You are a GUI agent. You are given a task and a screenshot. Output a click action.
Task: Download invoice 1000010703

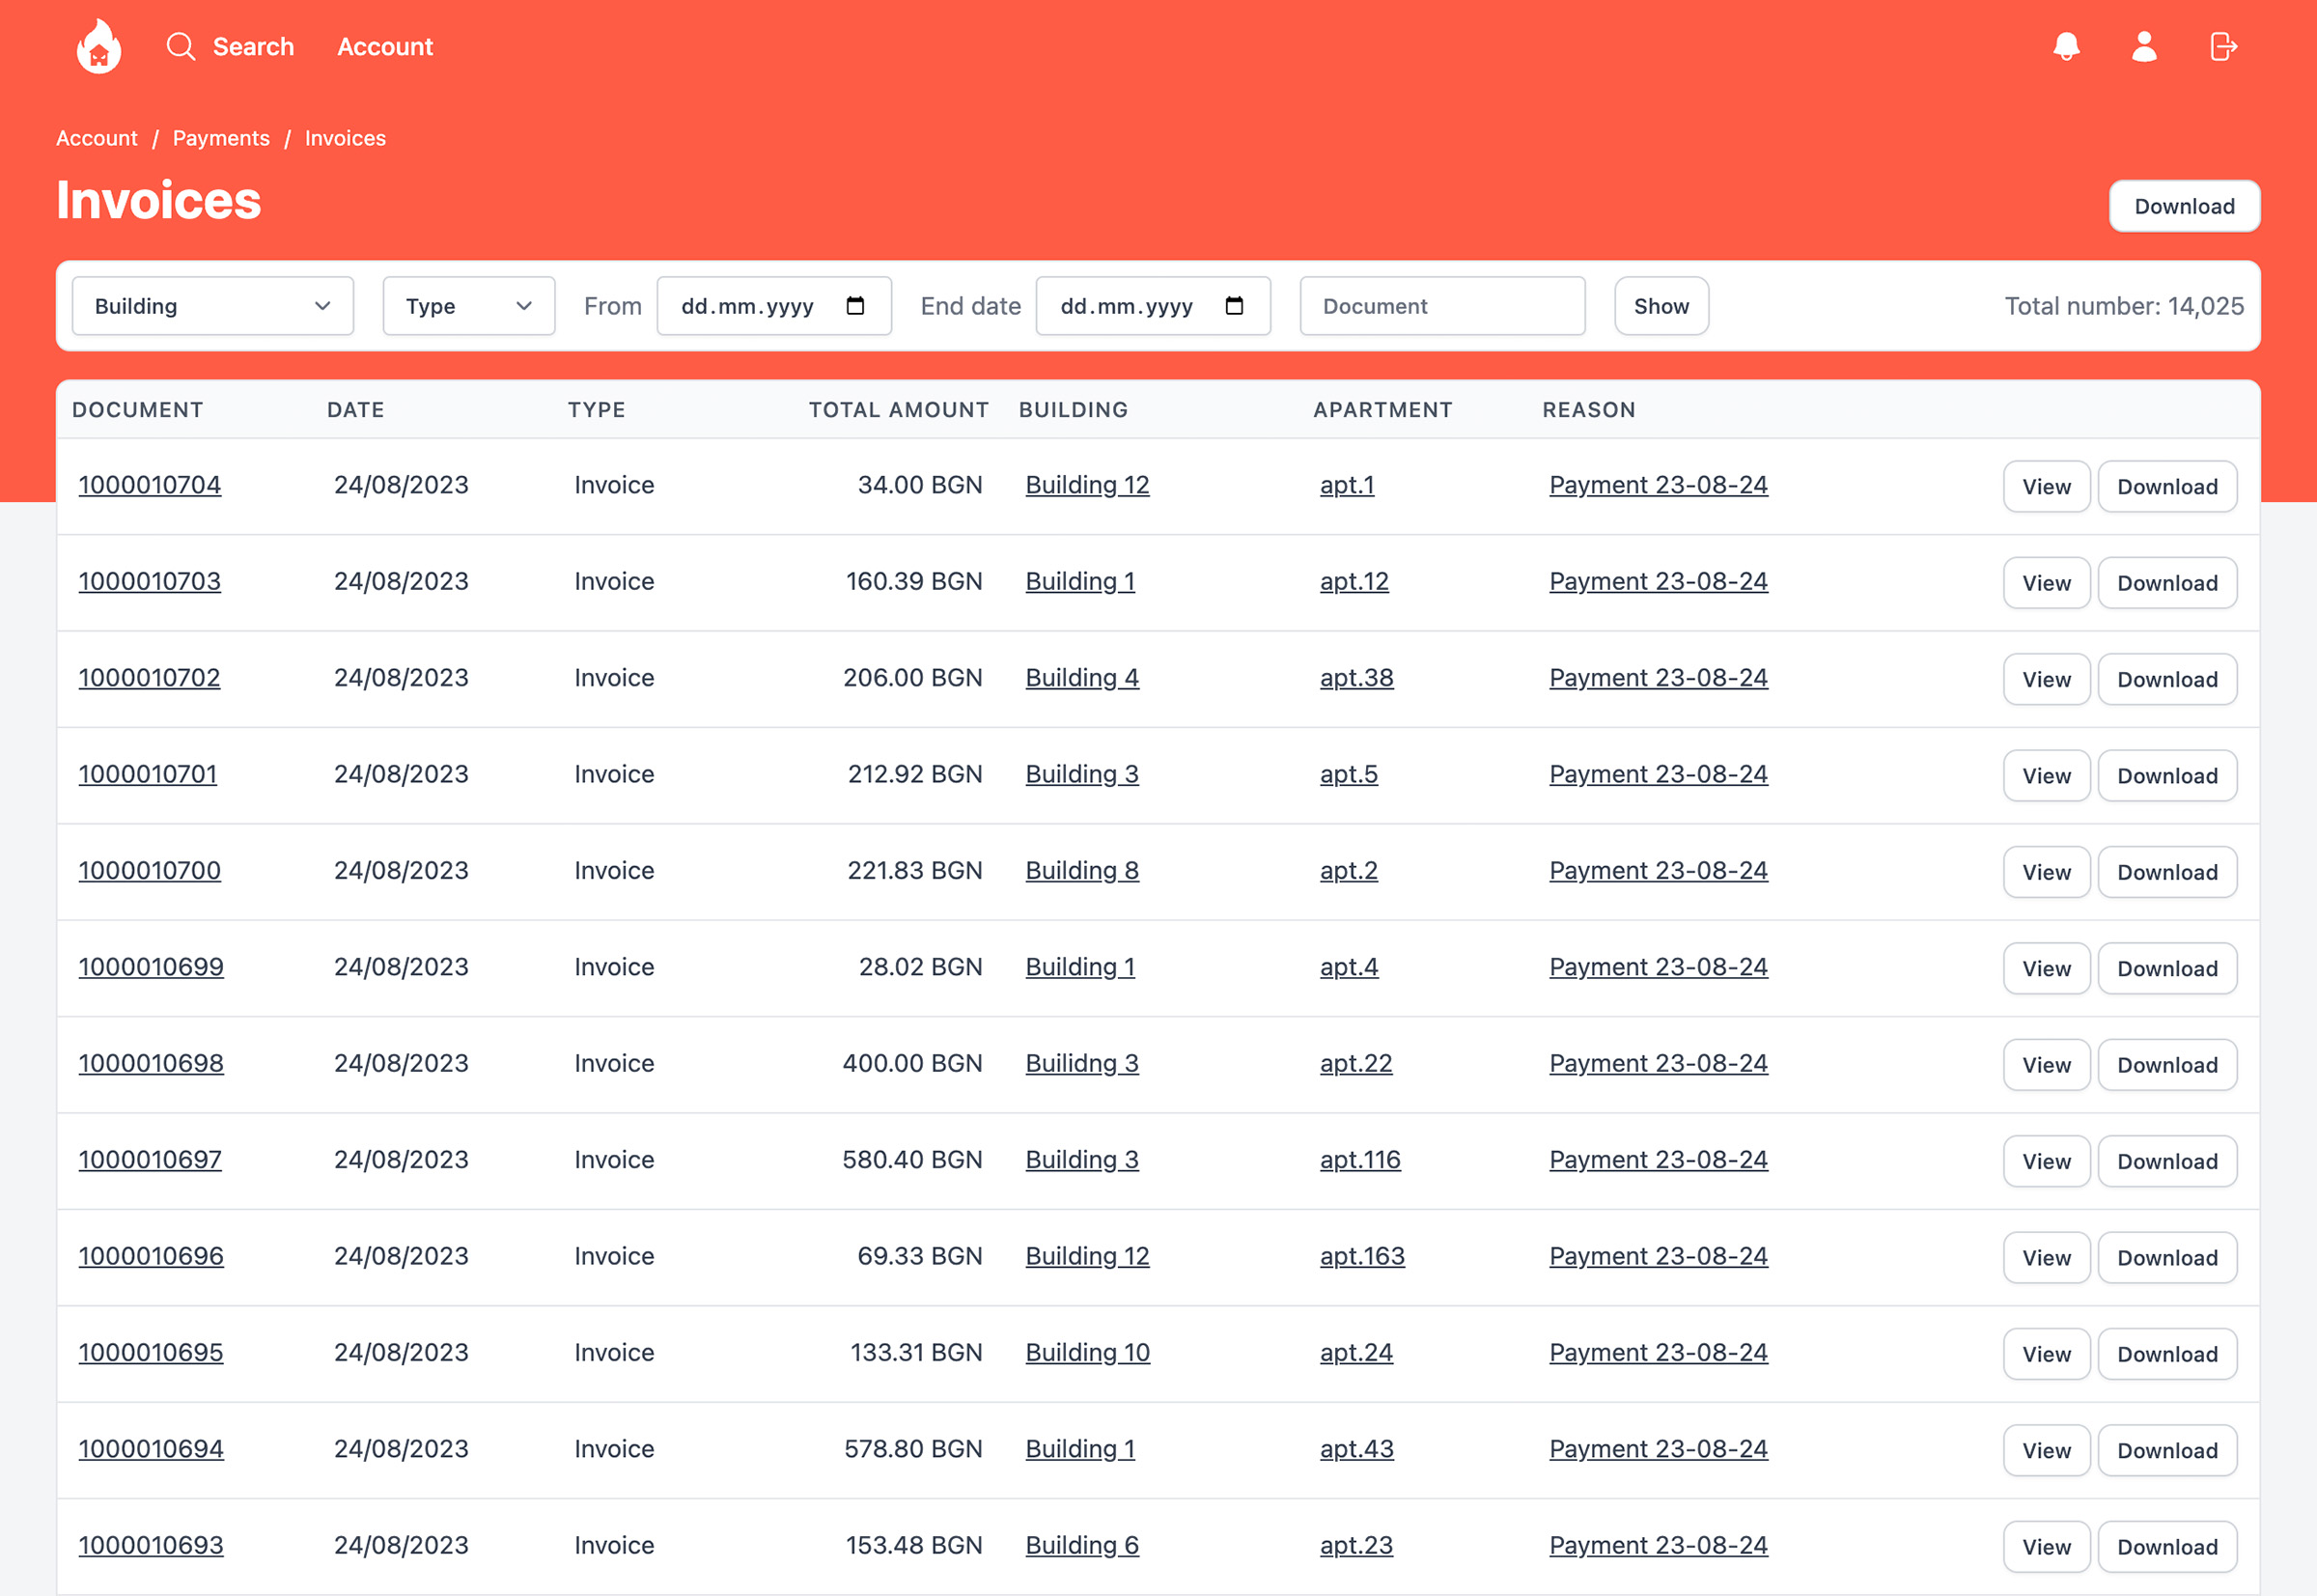(x=2167, y=583)
